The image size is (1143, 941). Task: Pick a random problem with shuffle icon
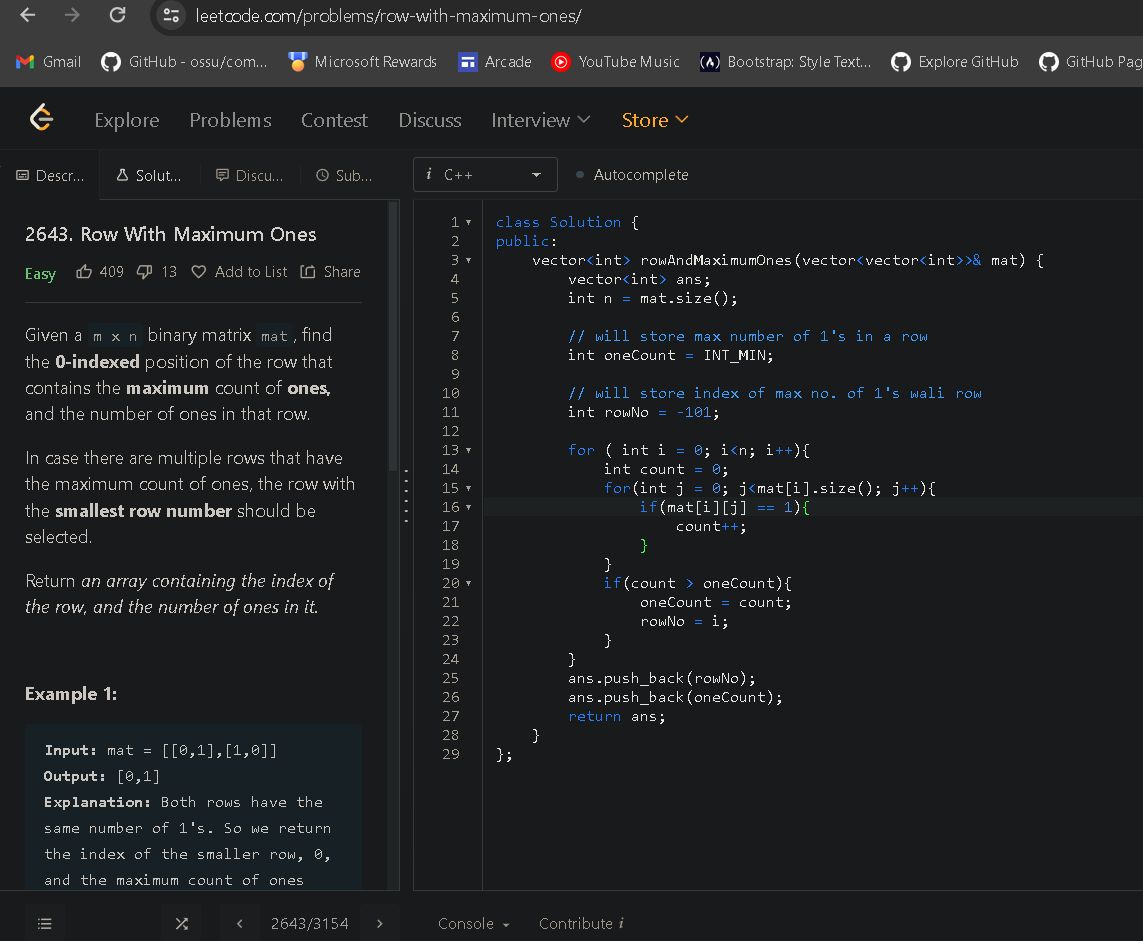coord(181,923)
